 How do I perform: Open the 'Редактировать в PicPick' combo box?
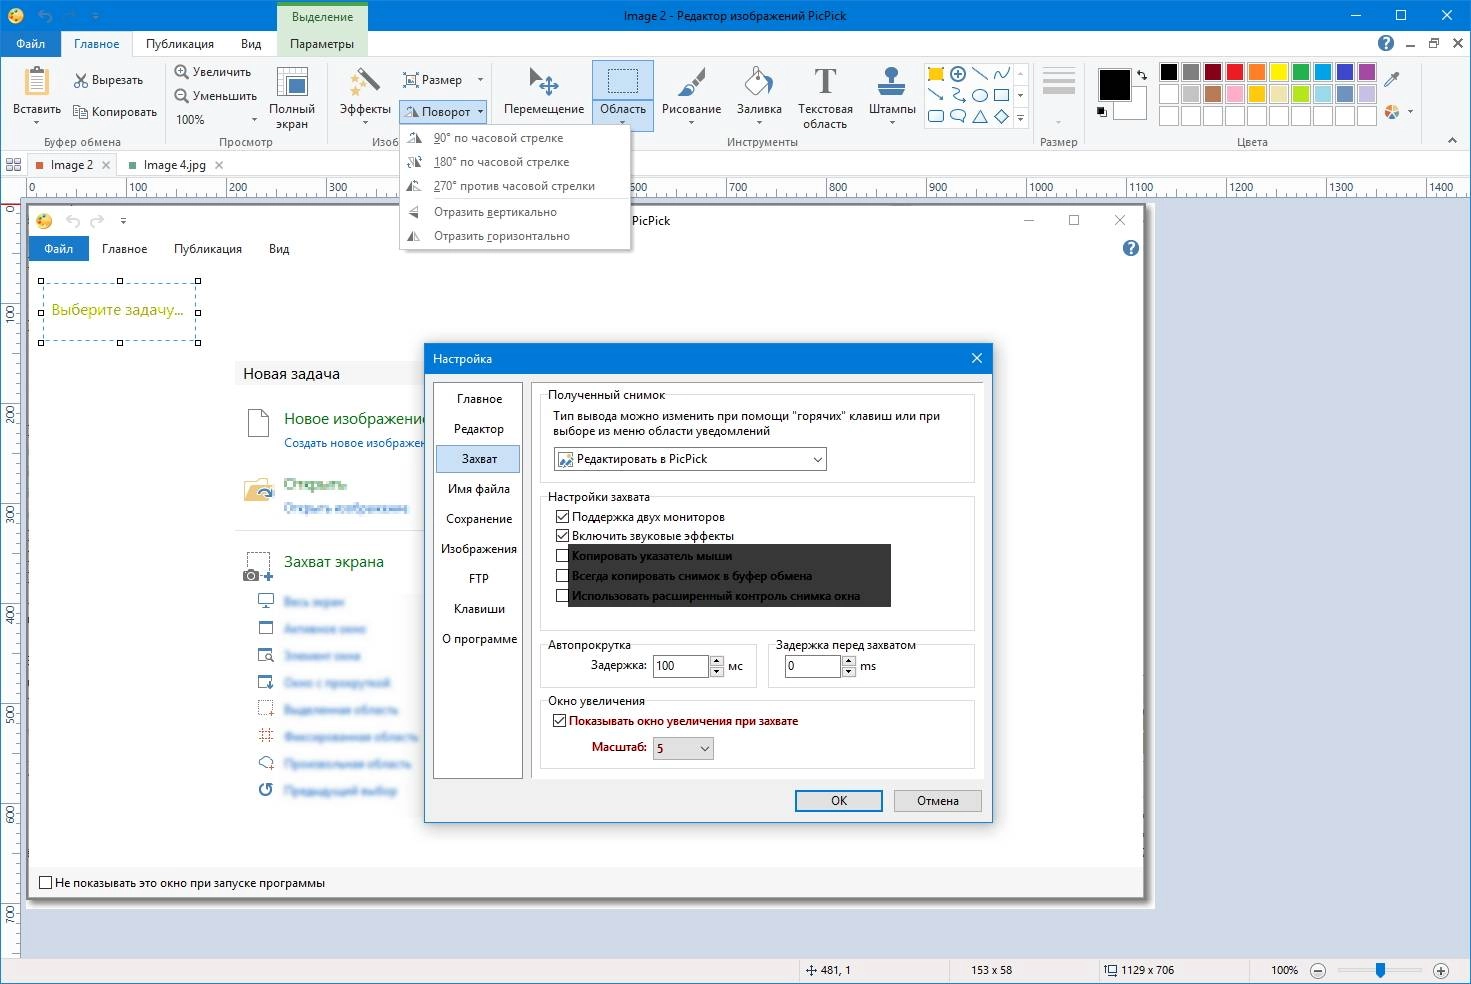(690, 459)
